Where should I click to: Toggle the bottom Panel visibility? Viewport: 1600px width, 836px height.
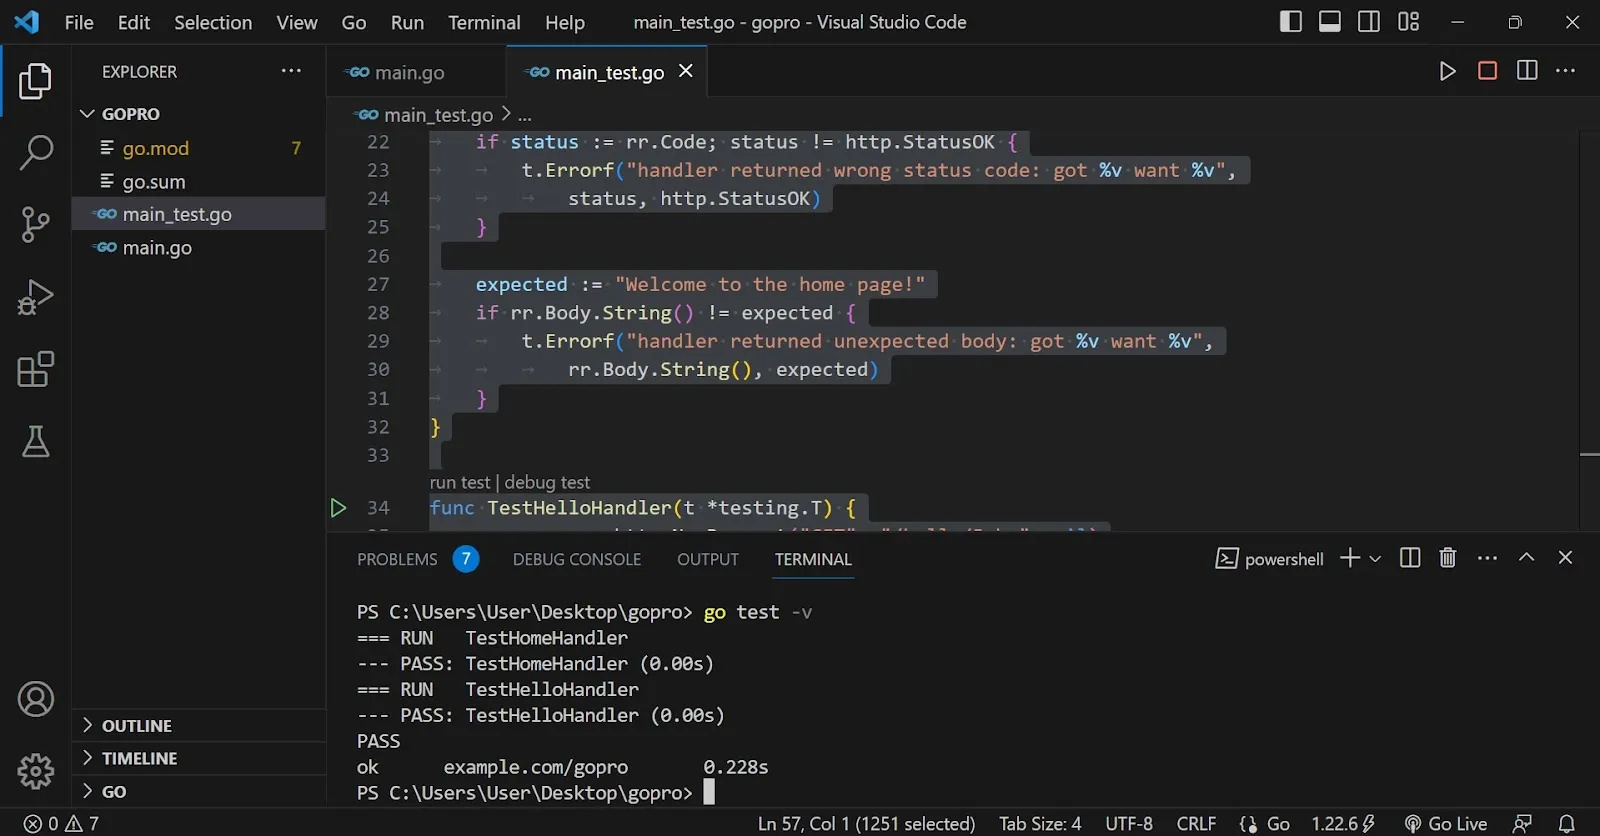1330,21
